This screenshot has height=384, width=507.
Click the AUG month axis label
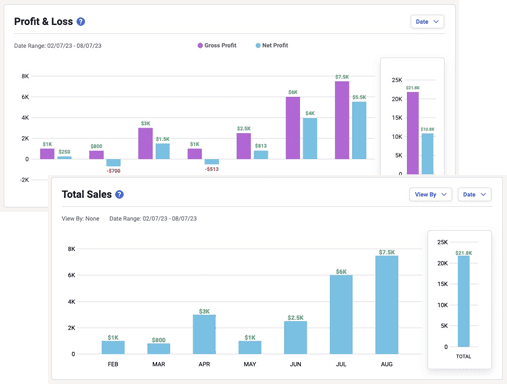pyautogui.click(x=387, y=364)
